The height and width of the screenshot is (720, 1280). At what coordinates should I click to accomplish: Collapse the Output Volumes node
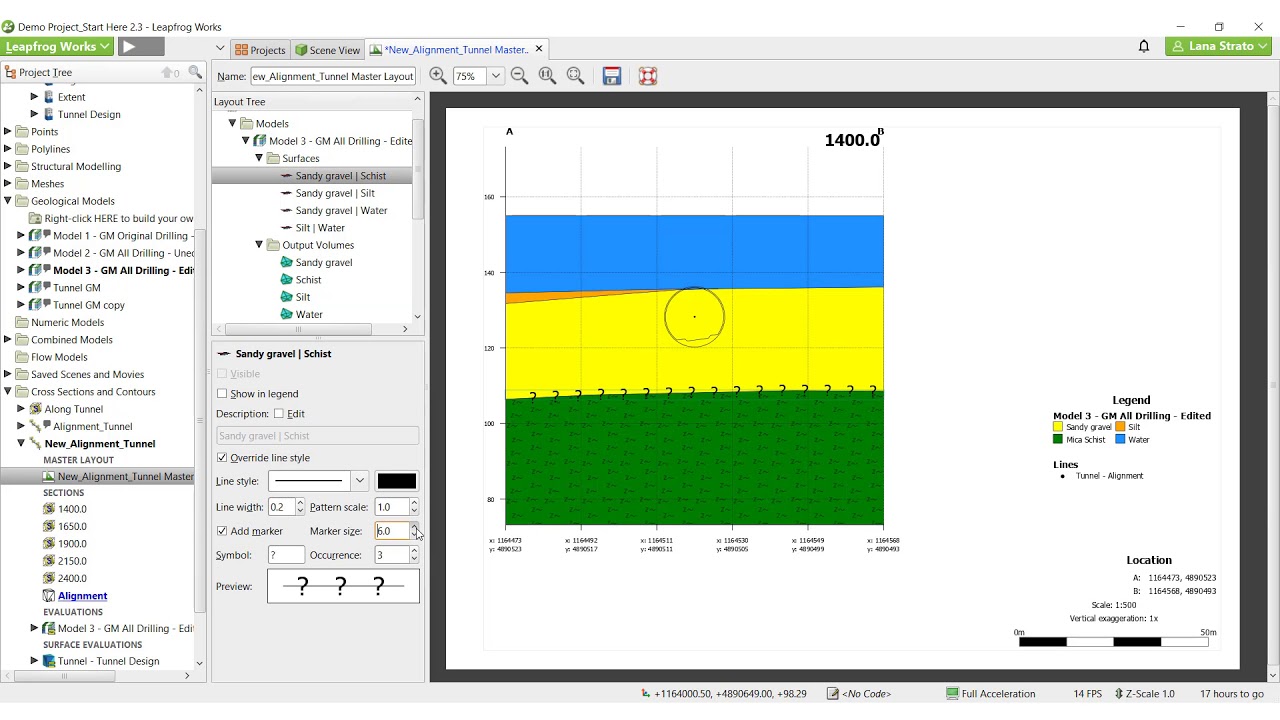tap(259, 245)
